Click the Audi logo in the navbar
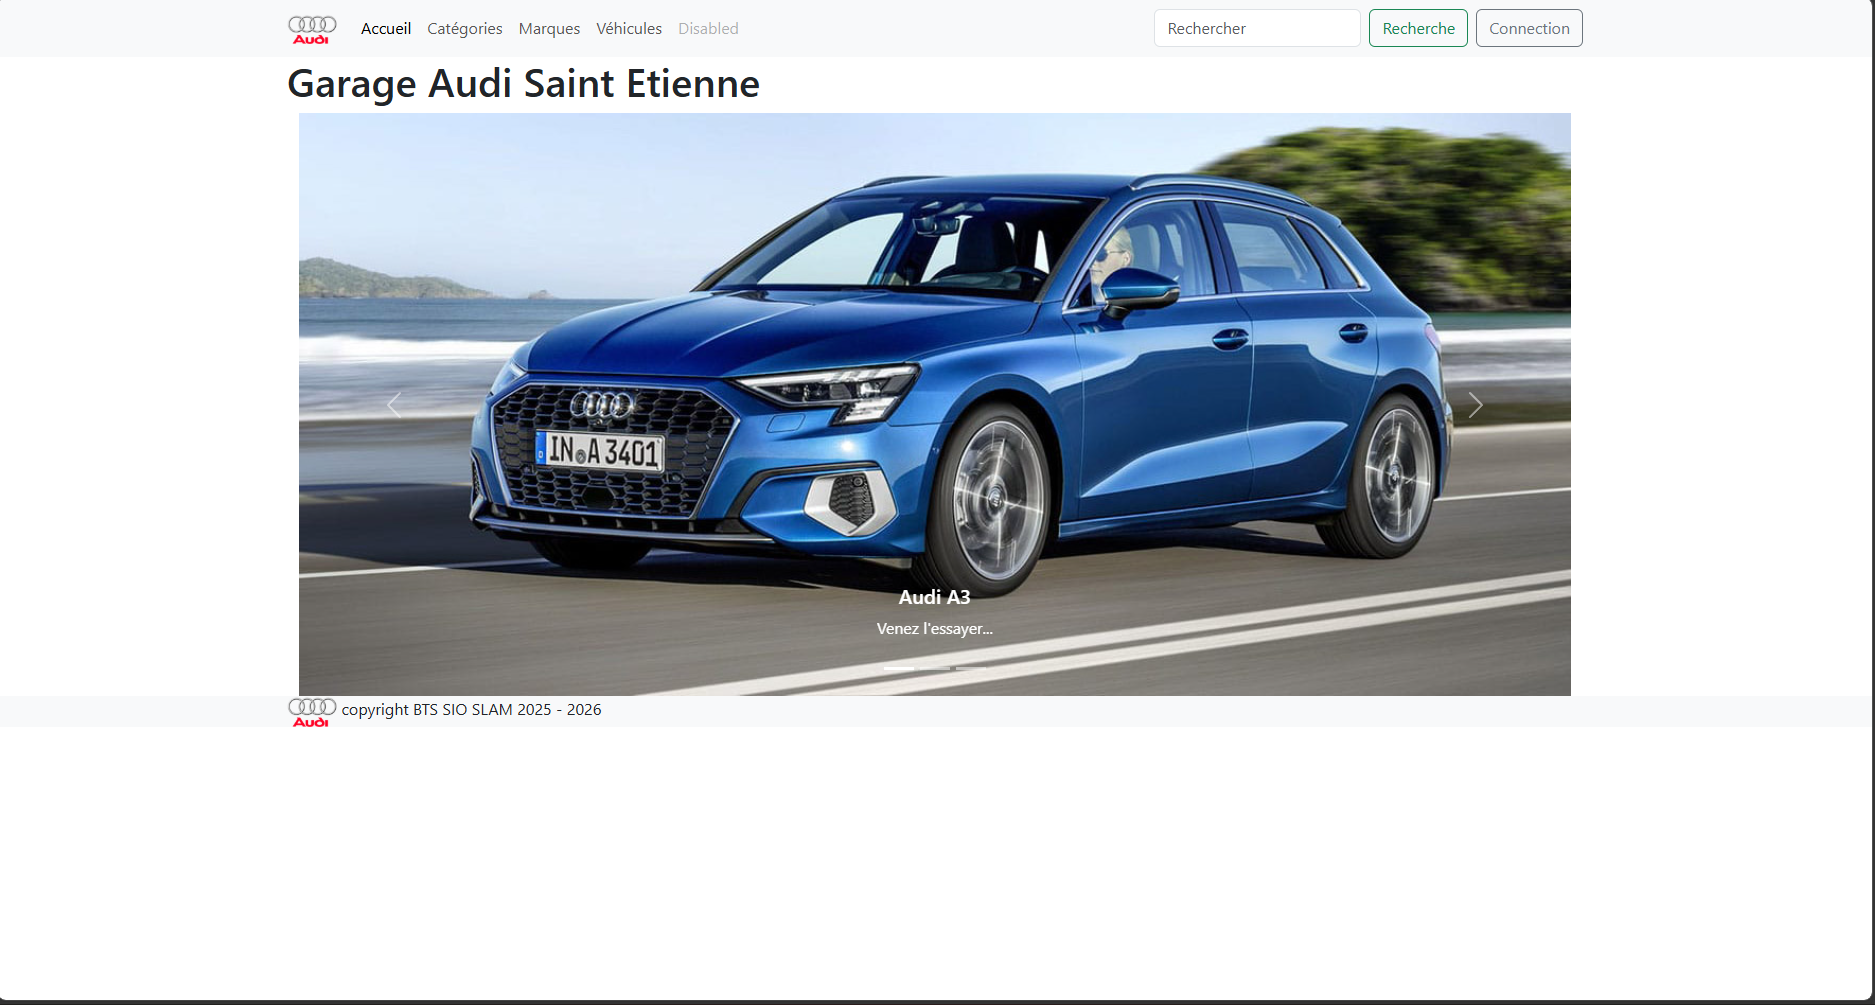Viewport: 1875px width, 1005px height. click(312, 29)
